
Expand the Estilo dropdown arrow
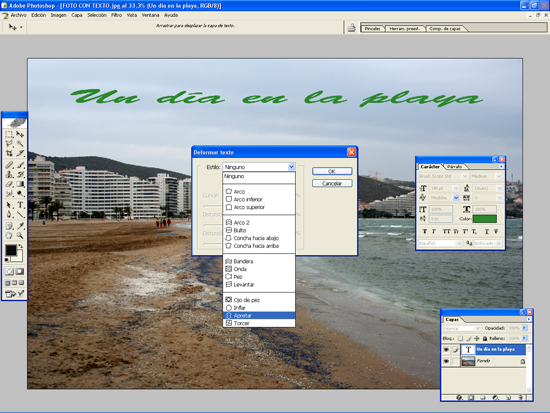click(x=291, y=167)
